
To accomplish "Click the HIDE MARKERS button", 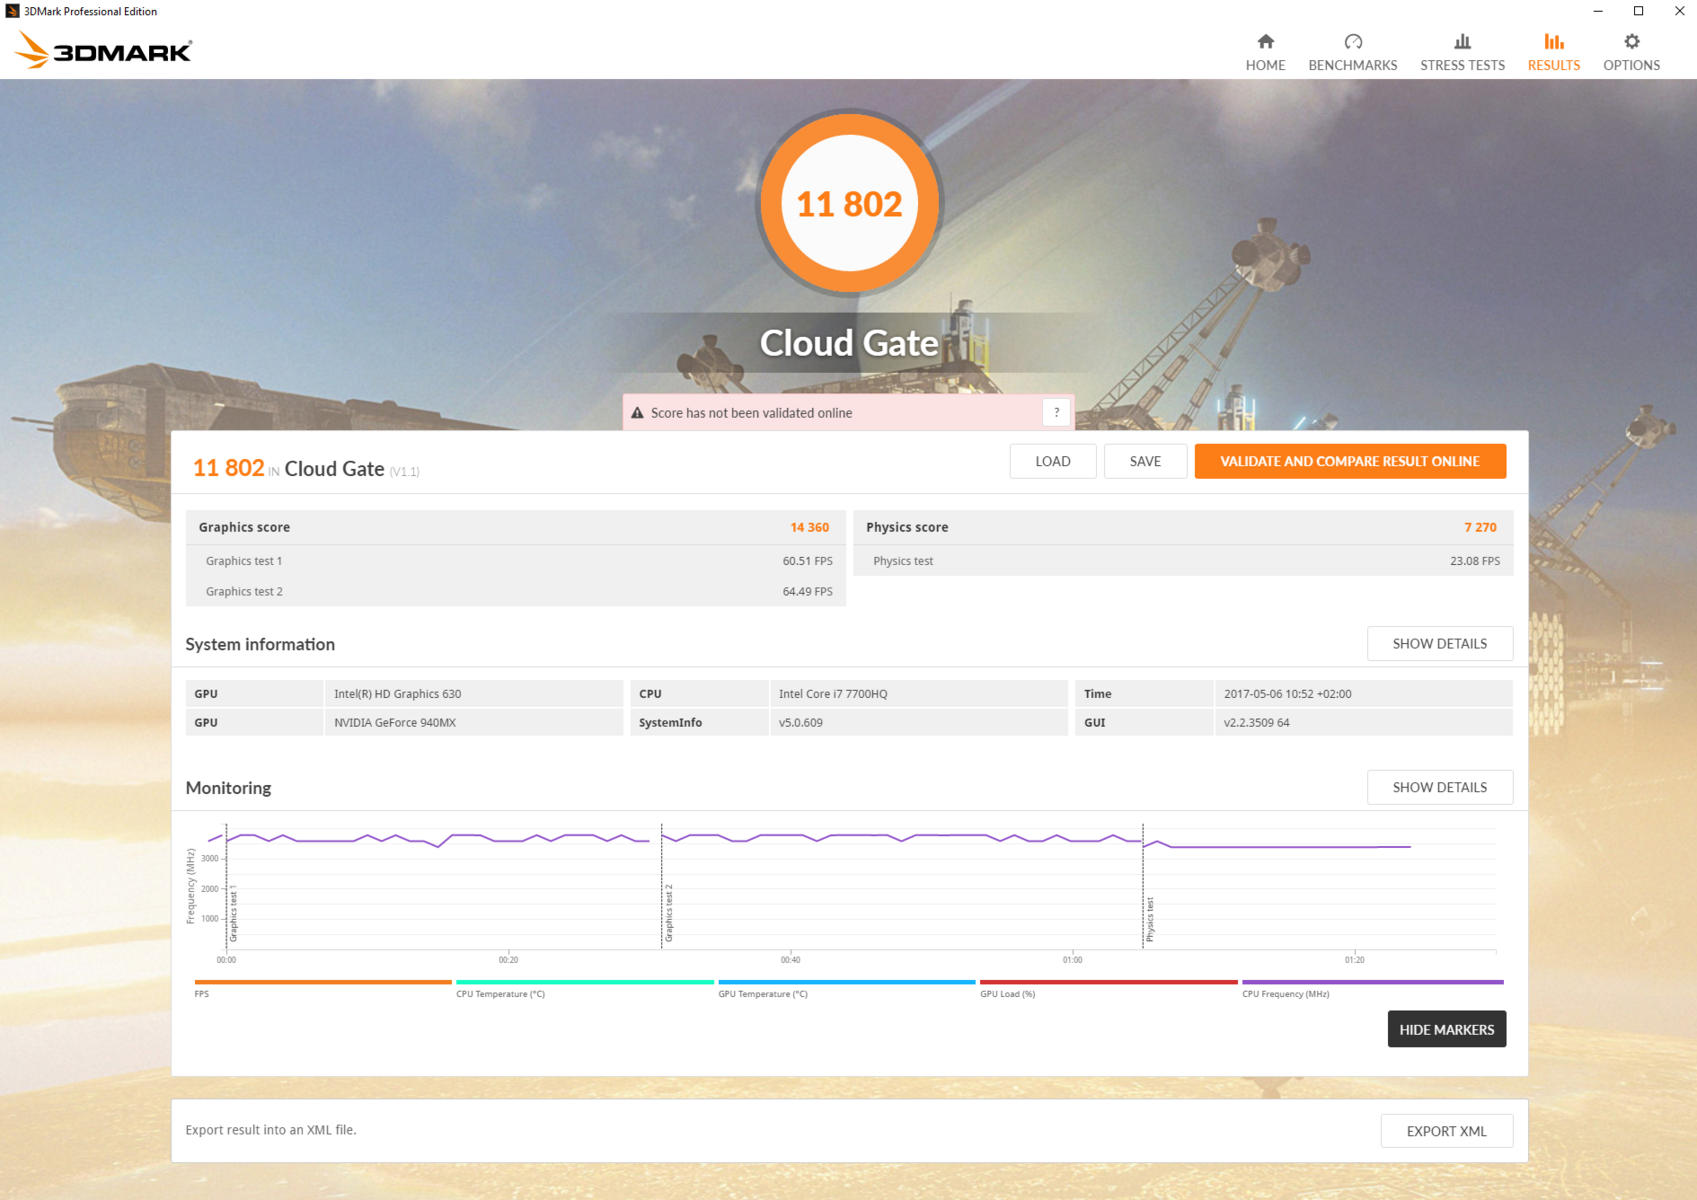I will click(x=1447, y=1029).
